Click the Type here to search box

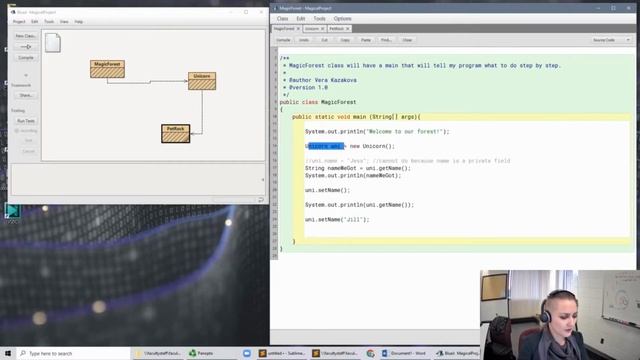(73, 353)
